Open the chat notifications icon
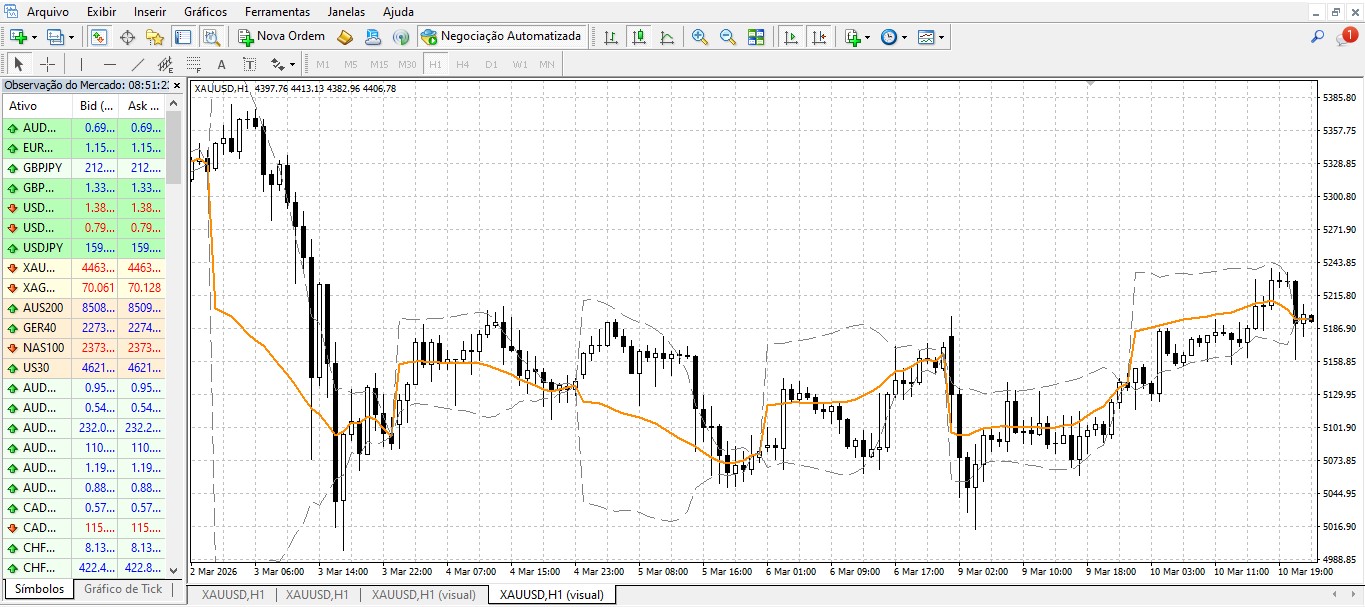1365x607 pixels. coord(1346,36)
